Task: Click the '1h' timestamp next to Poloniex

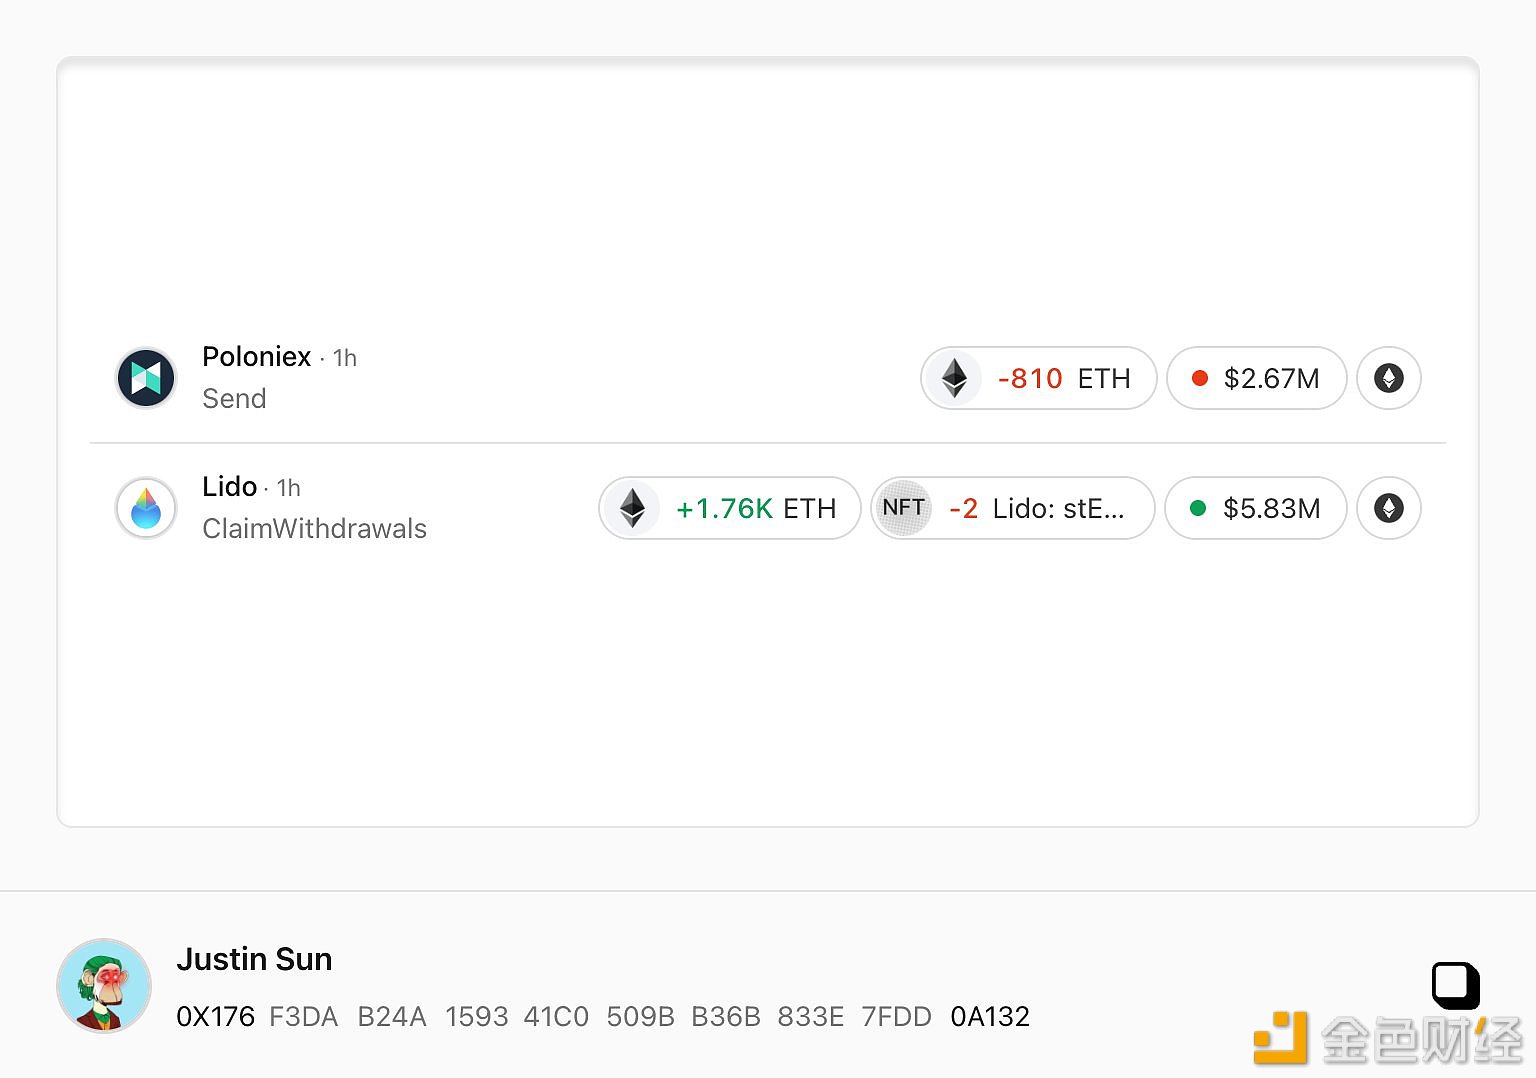Action: coord(345,358)
